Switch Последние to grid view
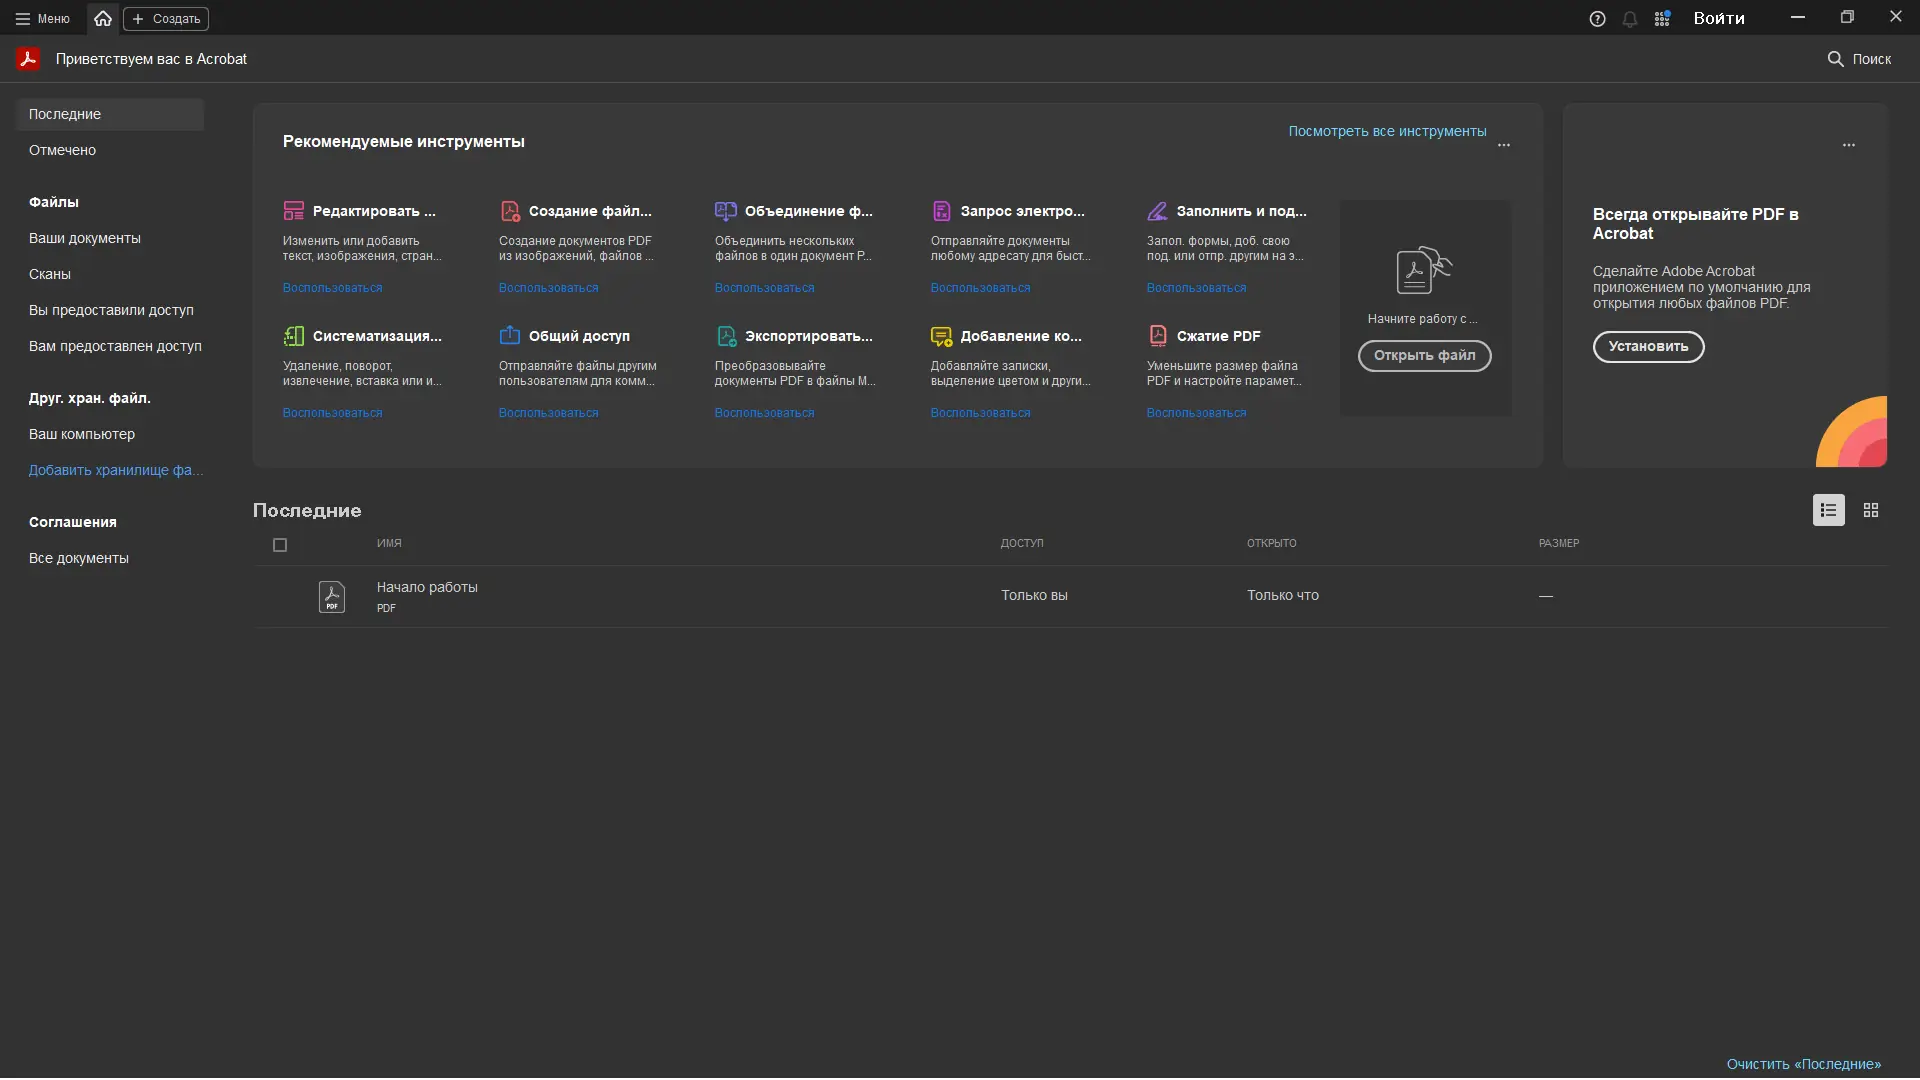 pyautogui.click(x=1871, y=510)
